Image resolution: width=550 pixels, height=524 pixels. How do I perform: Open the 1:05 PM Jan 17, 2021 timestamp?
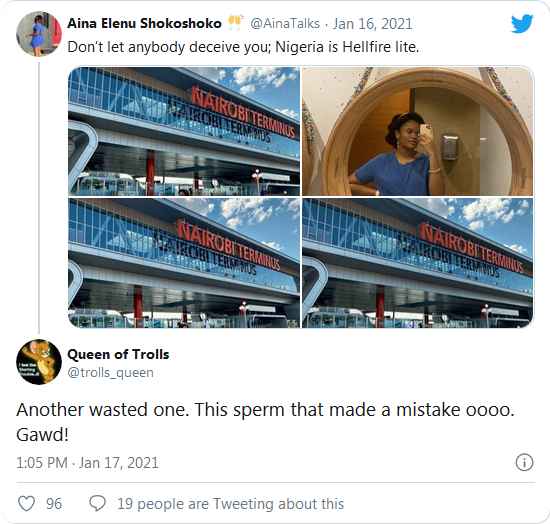click(87, 463)
